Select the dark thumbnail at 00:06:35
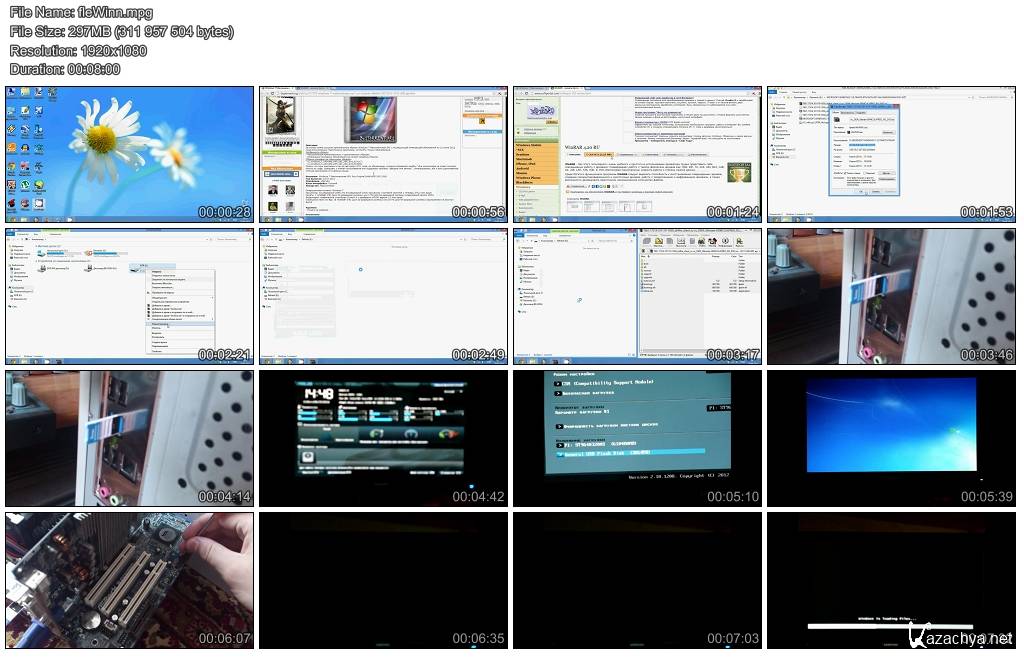Screen dimensions: 1024x657 pyautogui.click(x=383, y=580)
